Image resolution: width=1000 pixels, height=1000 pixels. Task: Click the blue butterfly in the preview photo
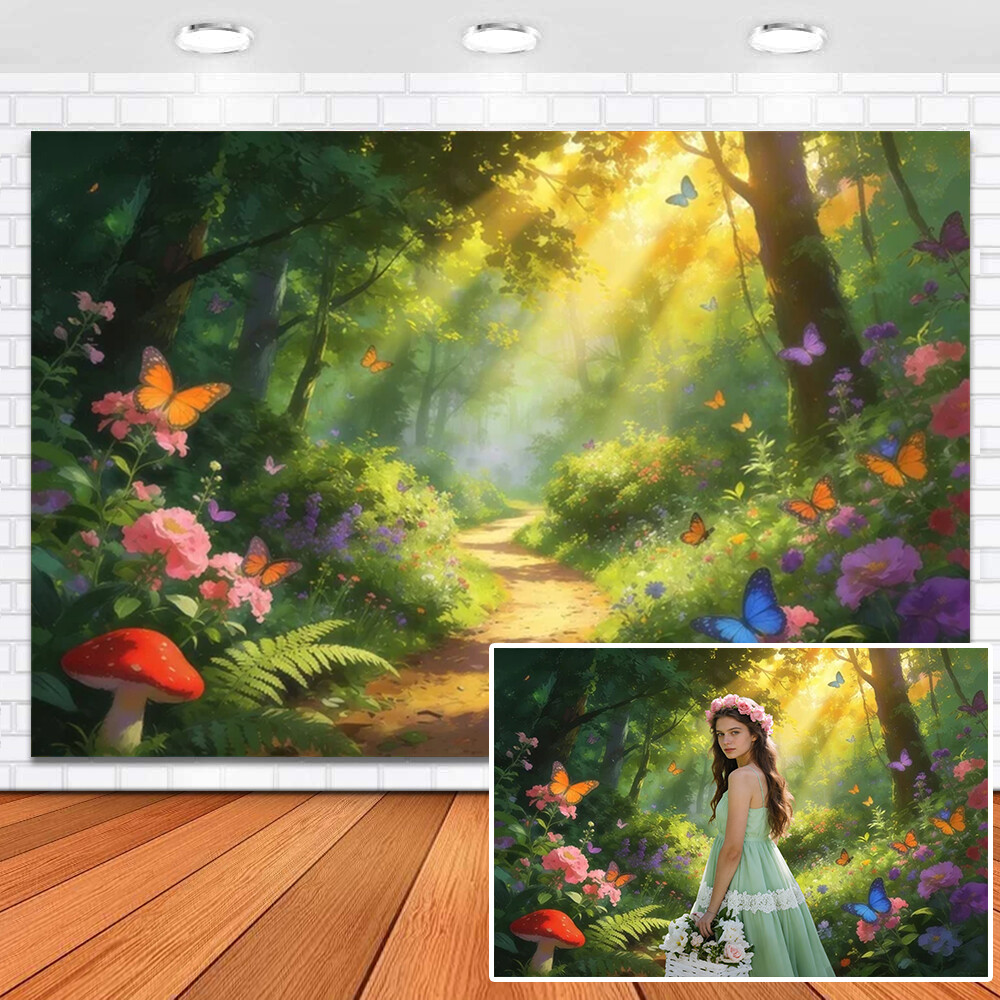(871, 901)
